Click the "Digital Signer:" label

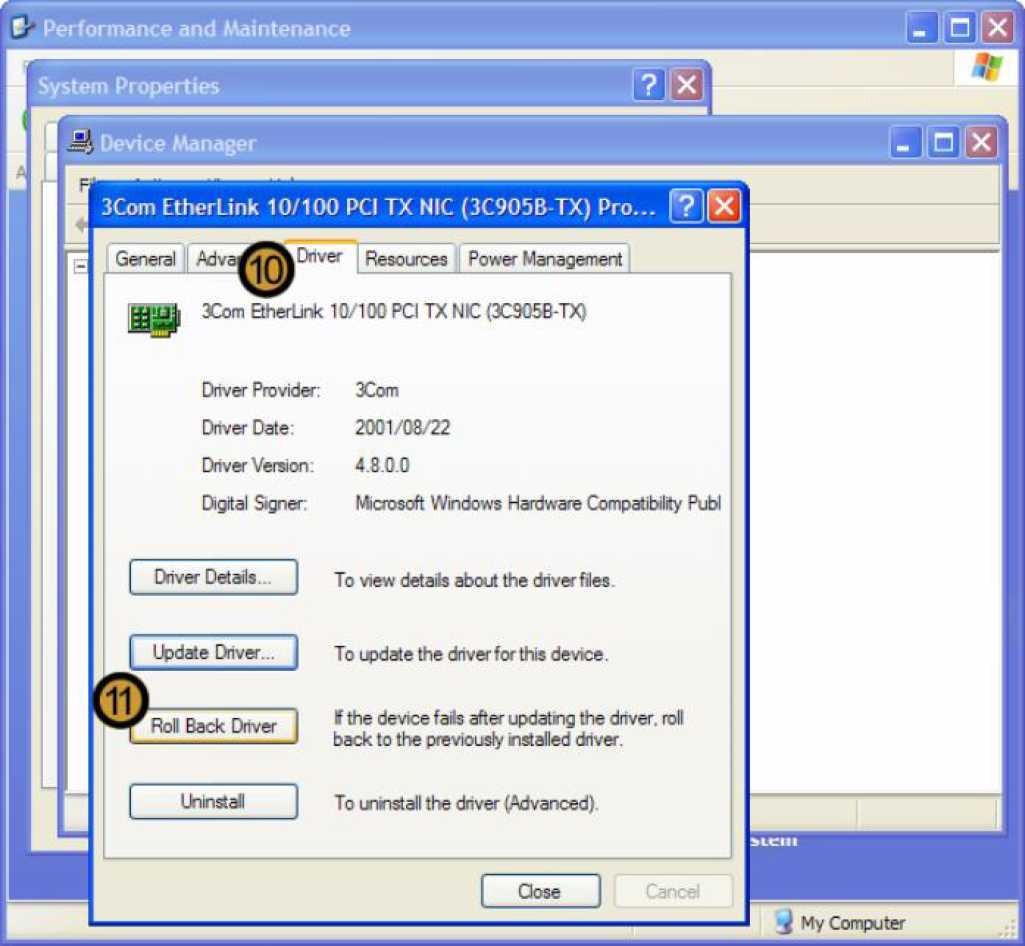click(x=254, y=503)
